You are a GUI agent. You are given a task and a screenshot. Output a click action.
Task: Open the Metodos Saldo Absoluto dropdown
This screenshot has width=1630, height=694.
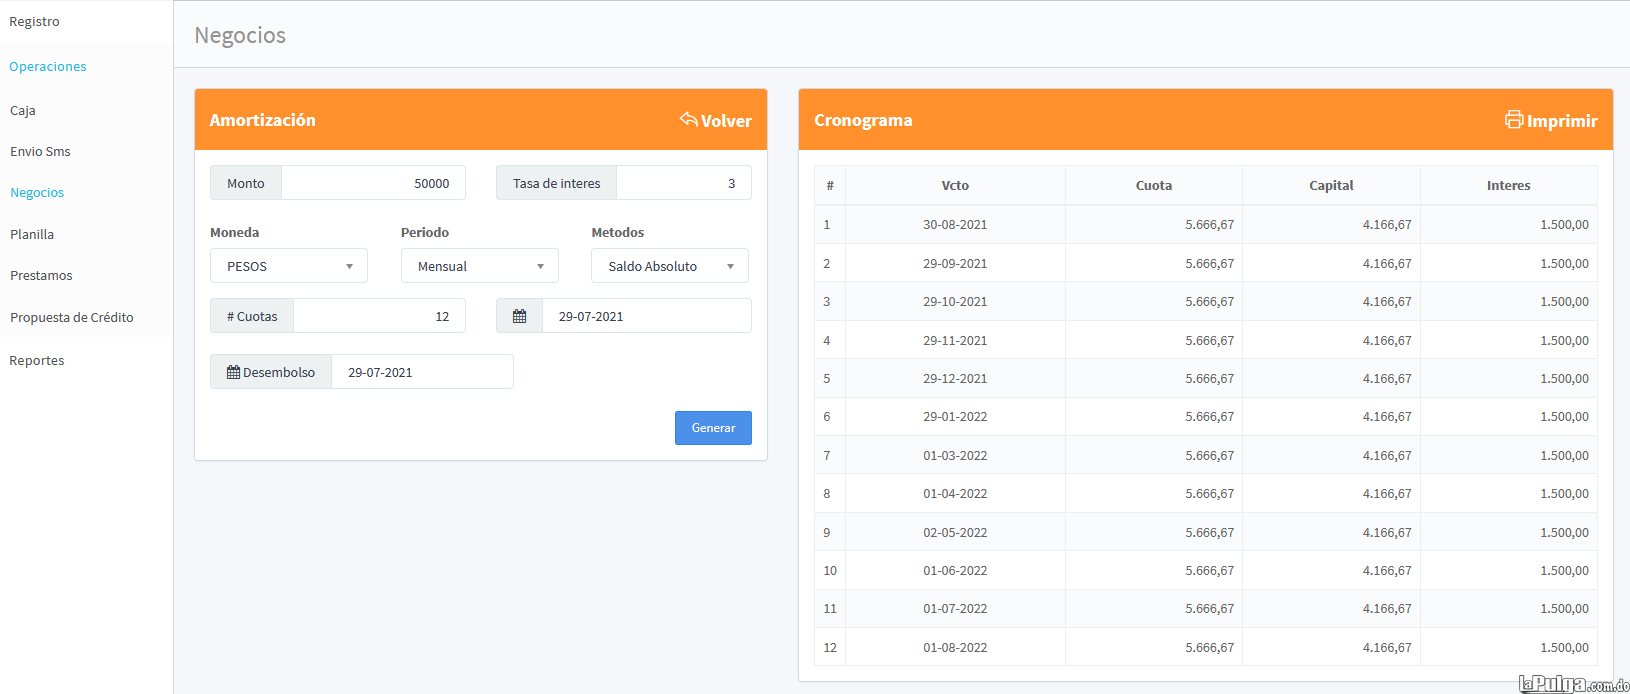click(x=670, y=266)
